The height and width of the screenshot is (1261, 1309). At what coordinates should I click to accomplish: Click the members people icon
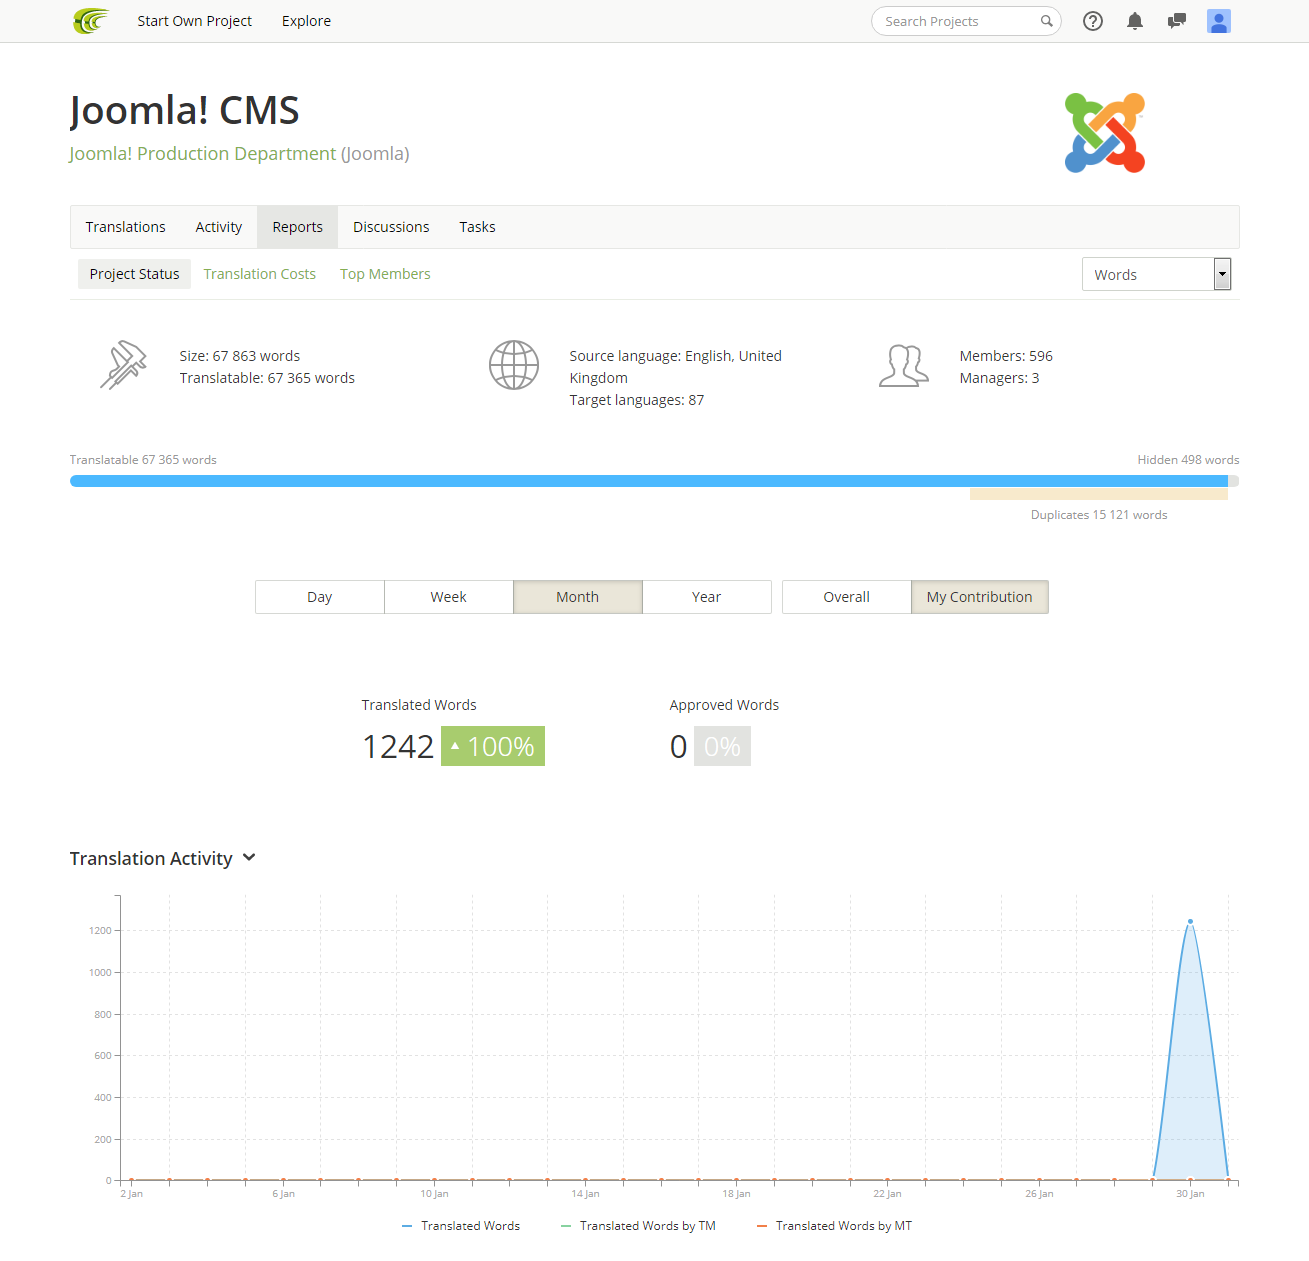point(904,365)
